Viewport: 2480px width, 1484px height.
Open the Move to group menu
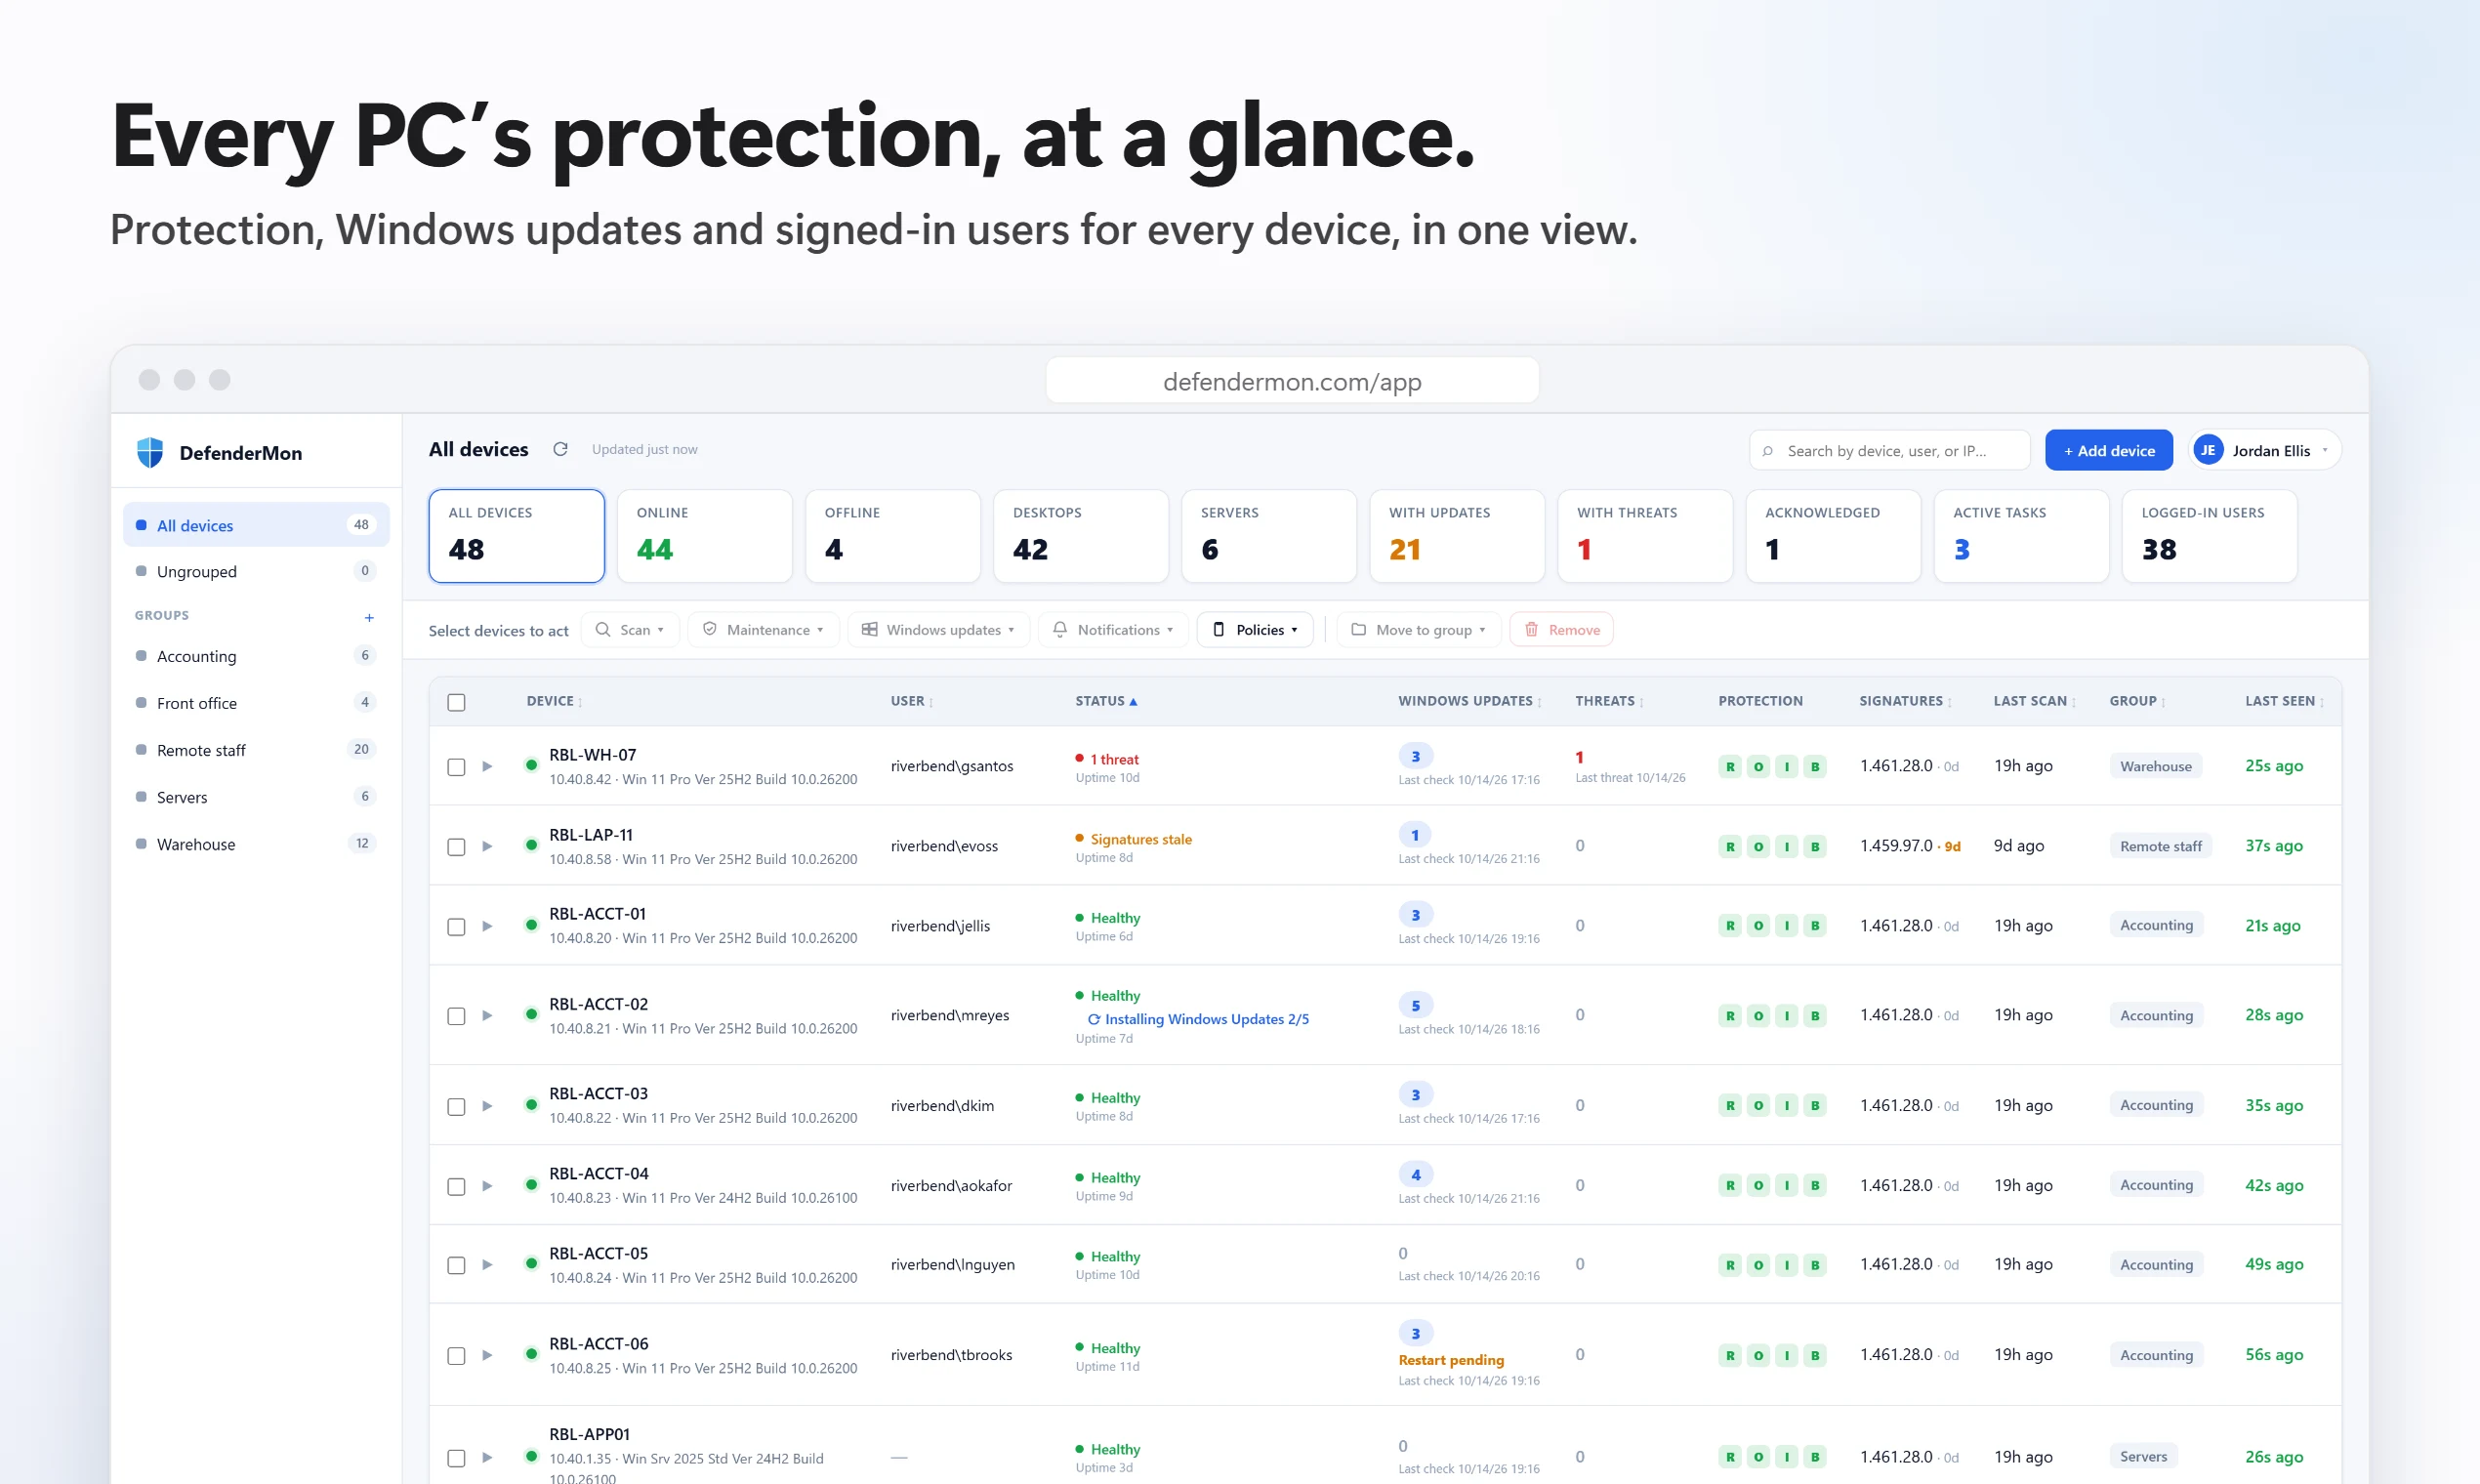coord(1418,630)
